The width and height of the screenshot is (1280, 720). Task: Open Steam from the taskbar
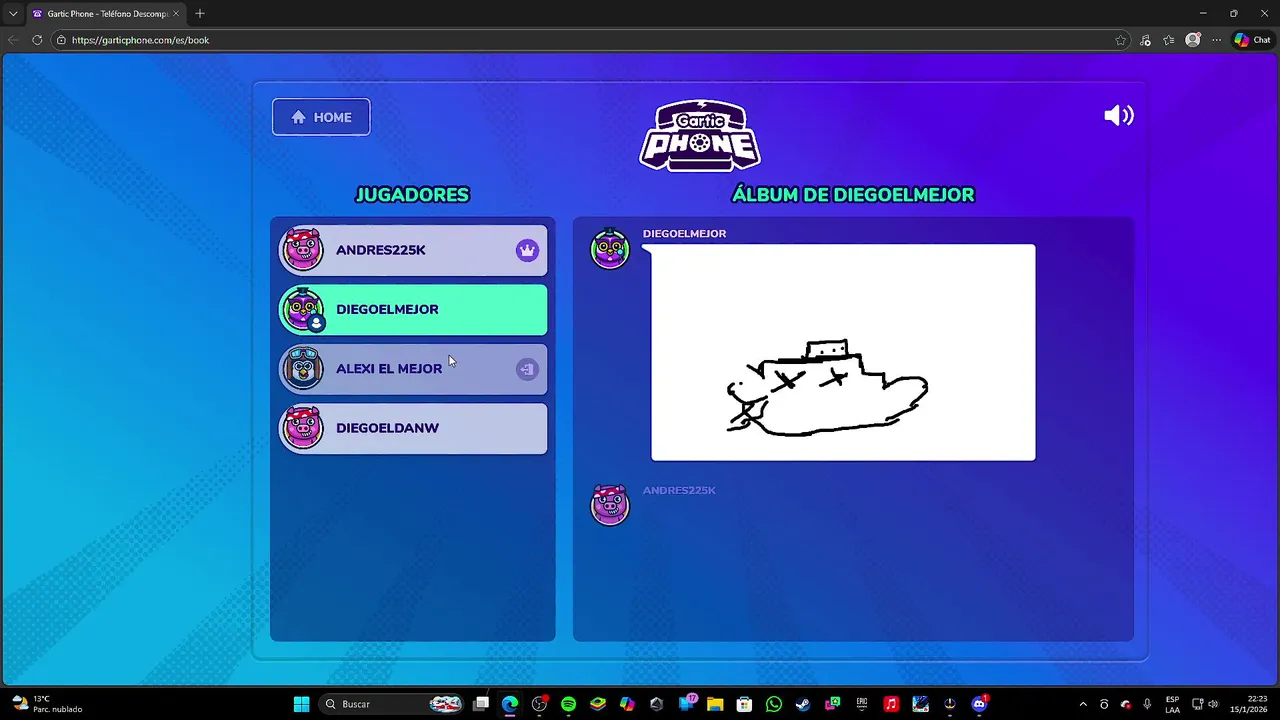[803, 704]
